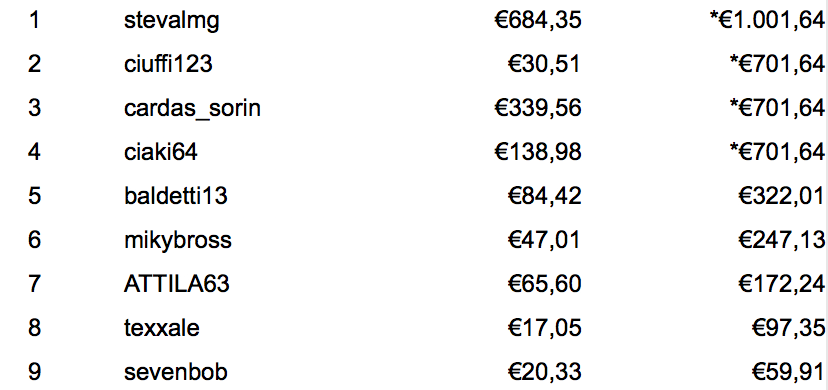Click the €138,98 amount
828x390 pixels.
click(538, 152)
